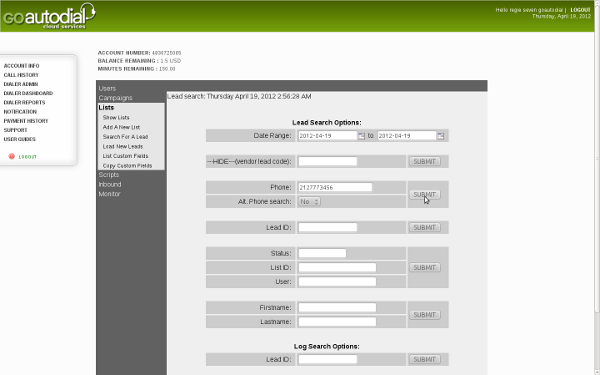Open SUPPORT in left sidebar
The height and width of the screenshot is (375, 600).
(x=15, y=130)
